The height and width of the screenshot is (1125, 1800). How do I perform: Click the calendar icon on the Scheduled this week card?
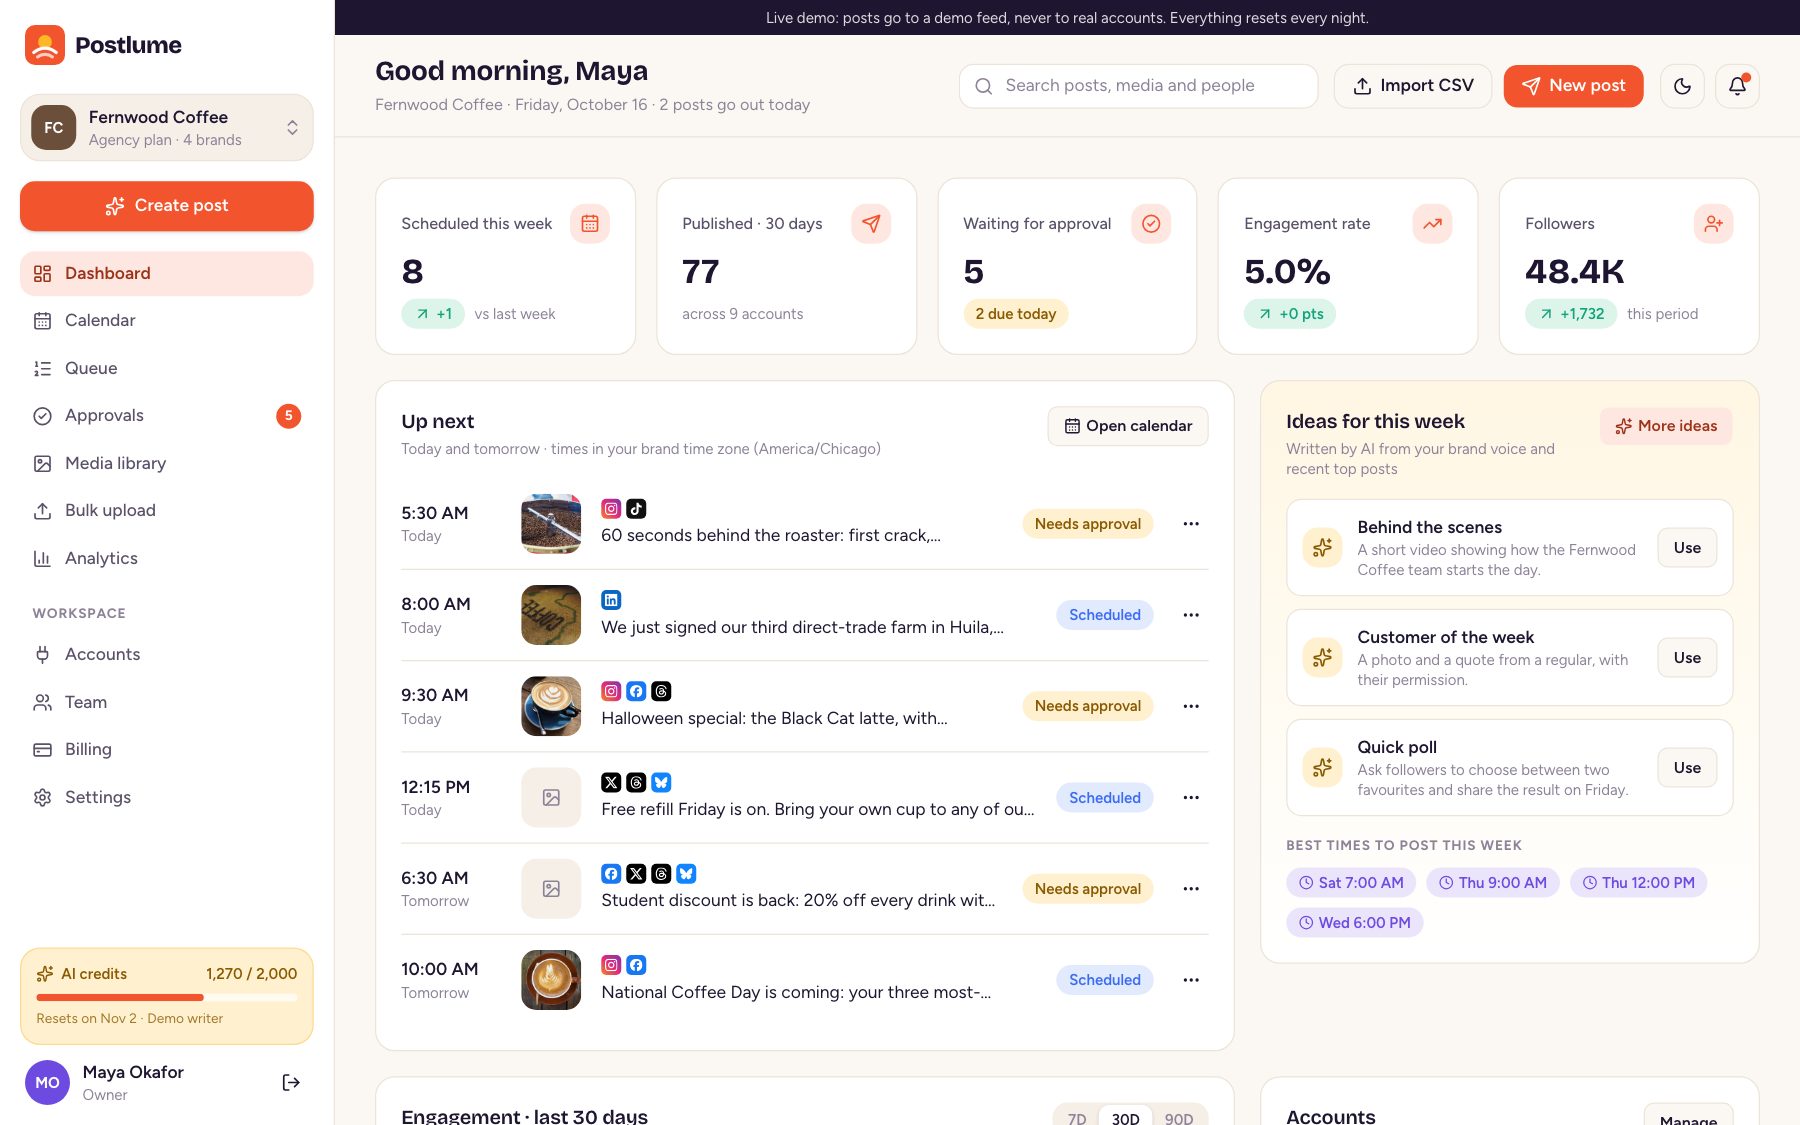[590, 224]
